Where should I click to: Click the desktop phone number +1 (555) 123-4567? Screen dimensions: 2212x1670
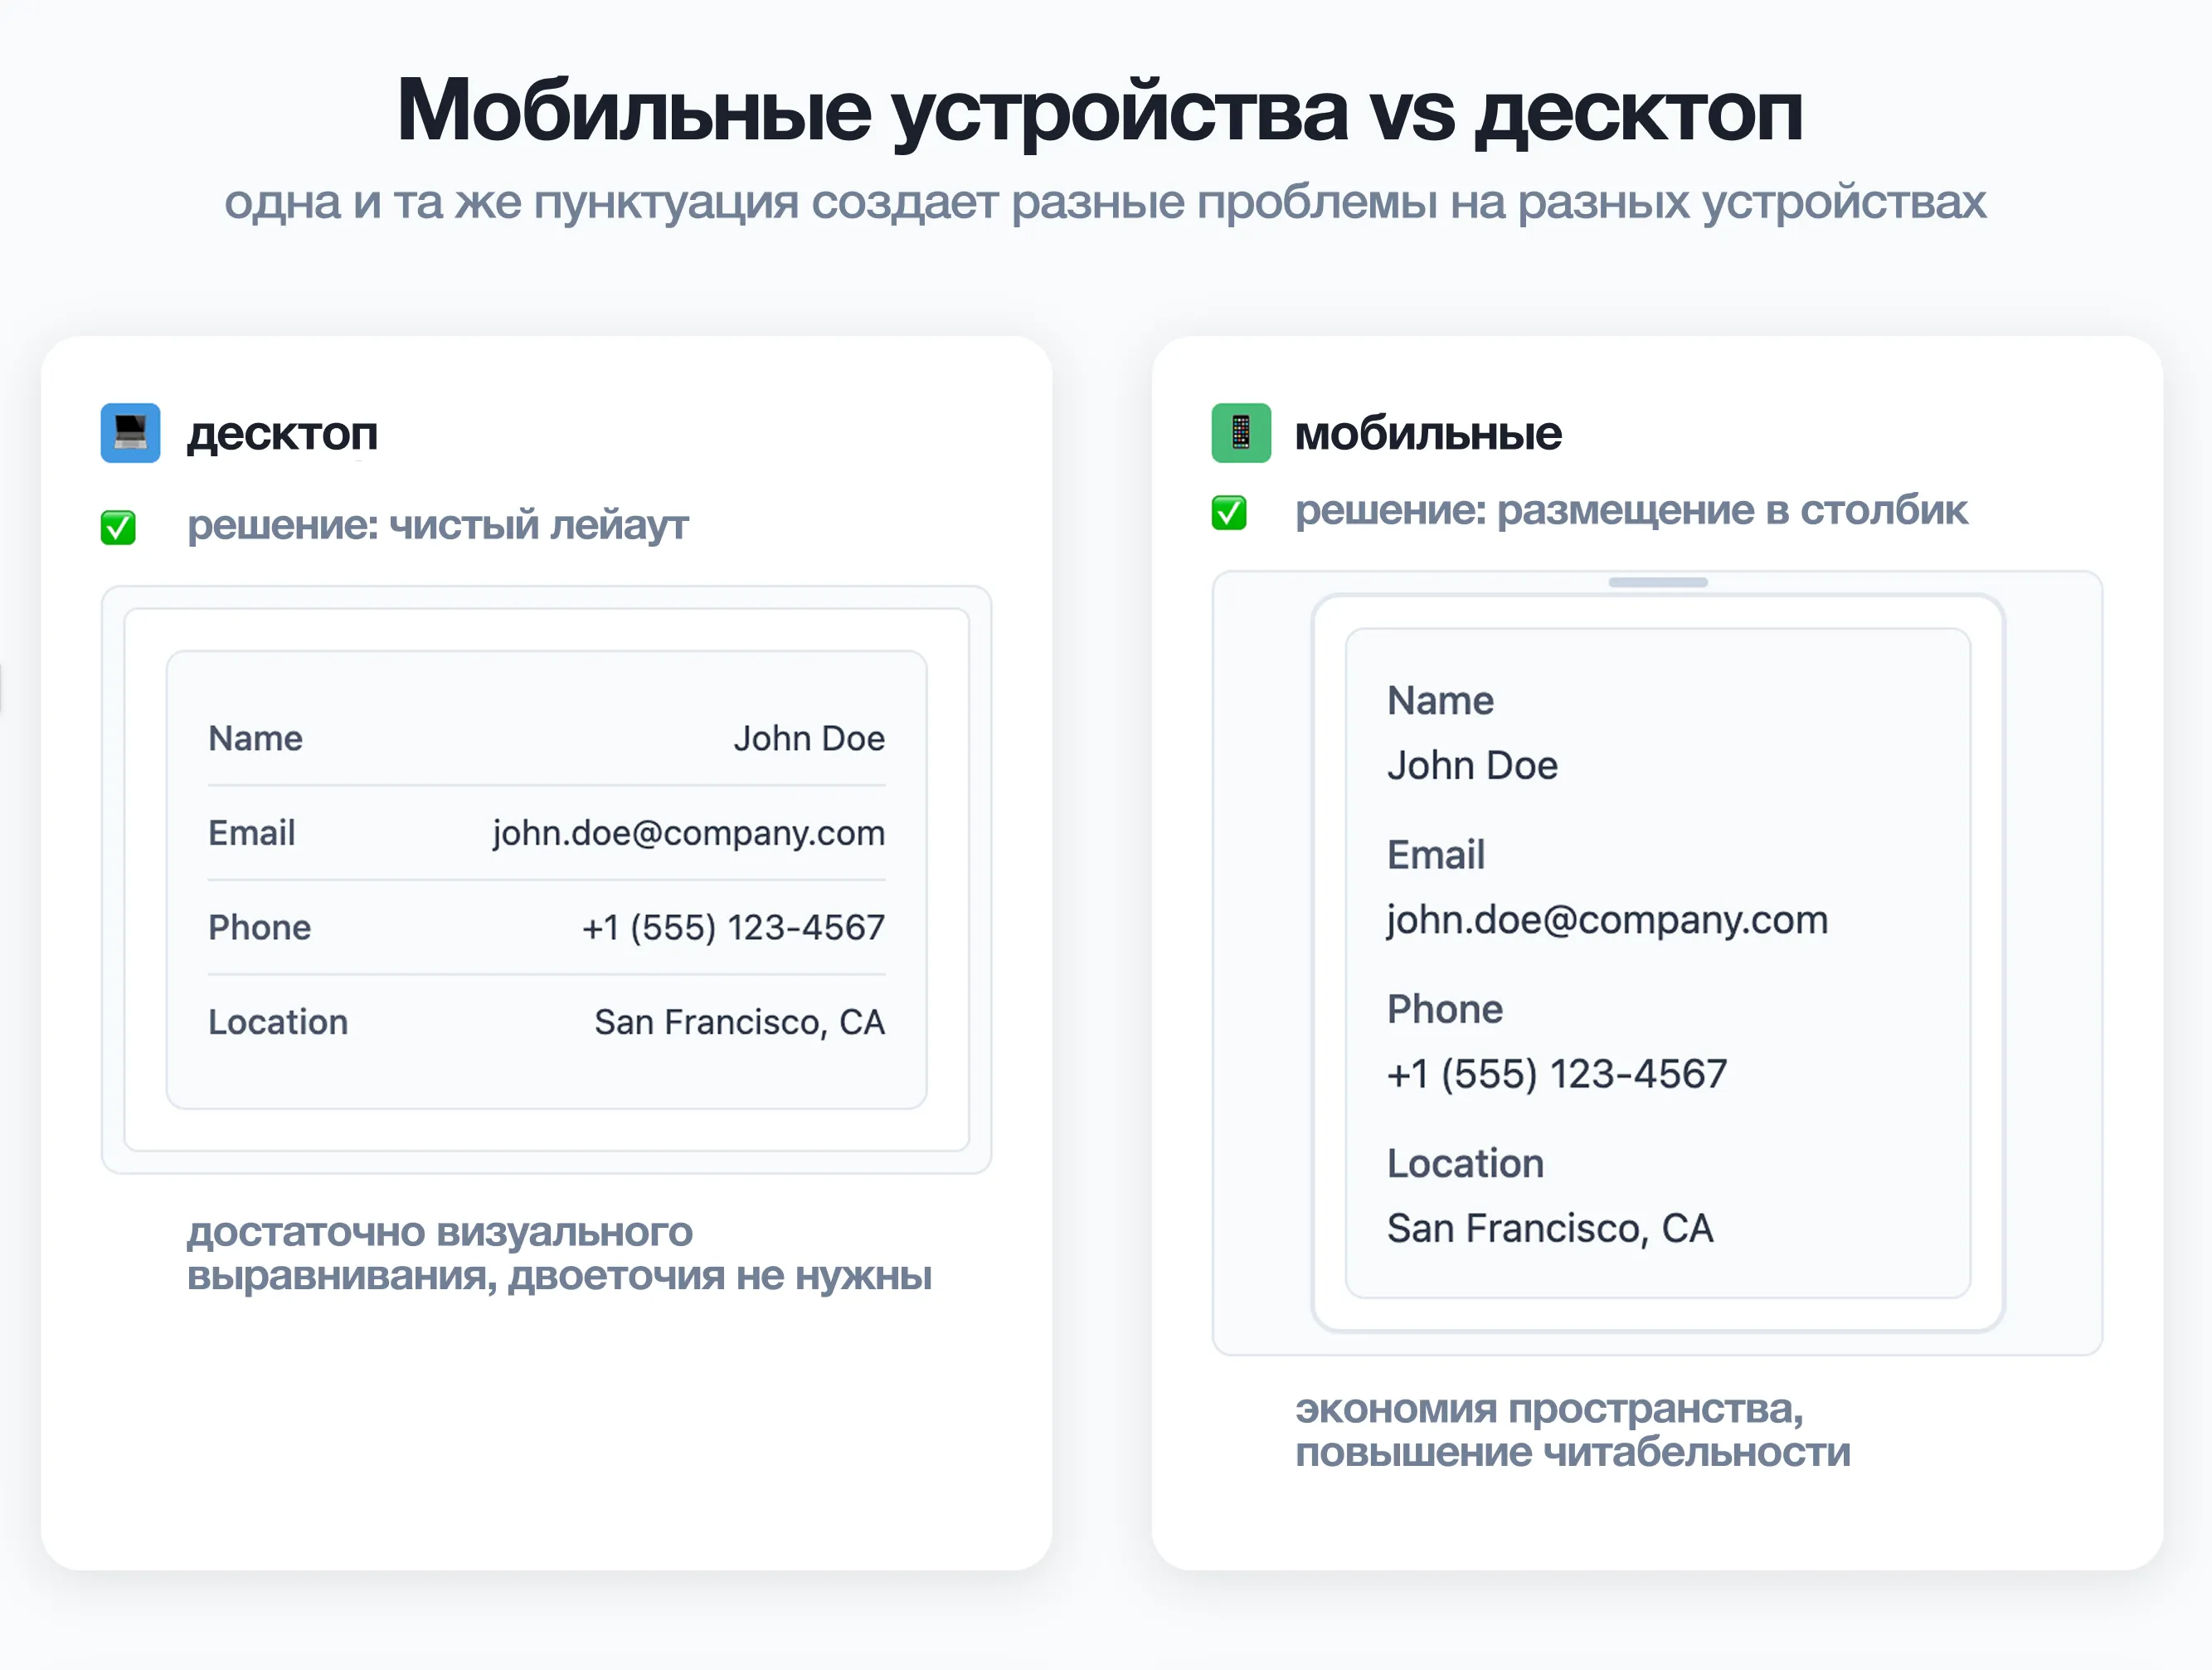(733, 927)
